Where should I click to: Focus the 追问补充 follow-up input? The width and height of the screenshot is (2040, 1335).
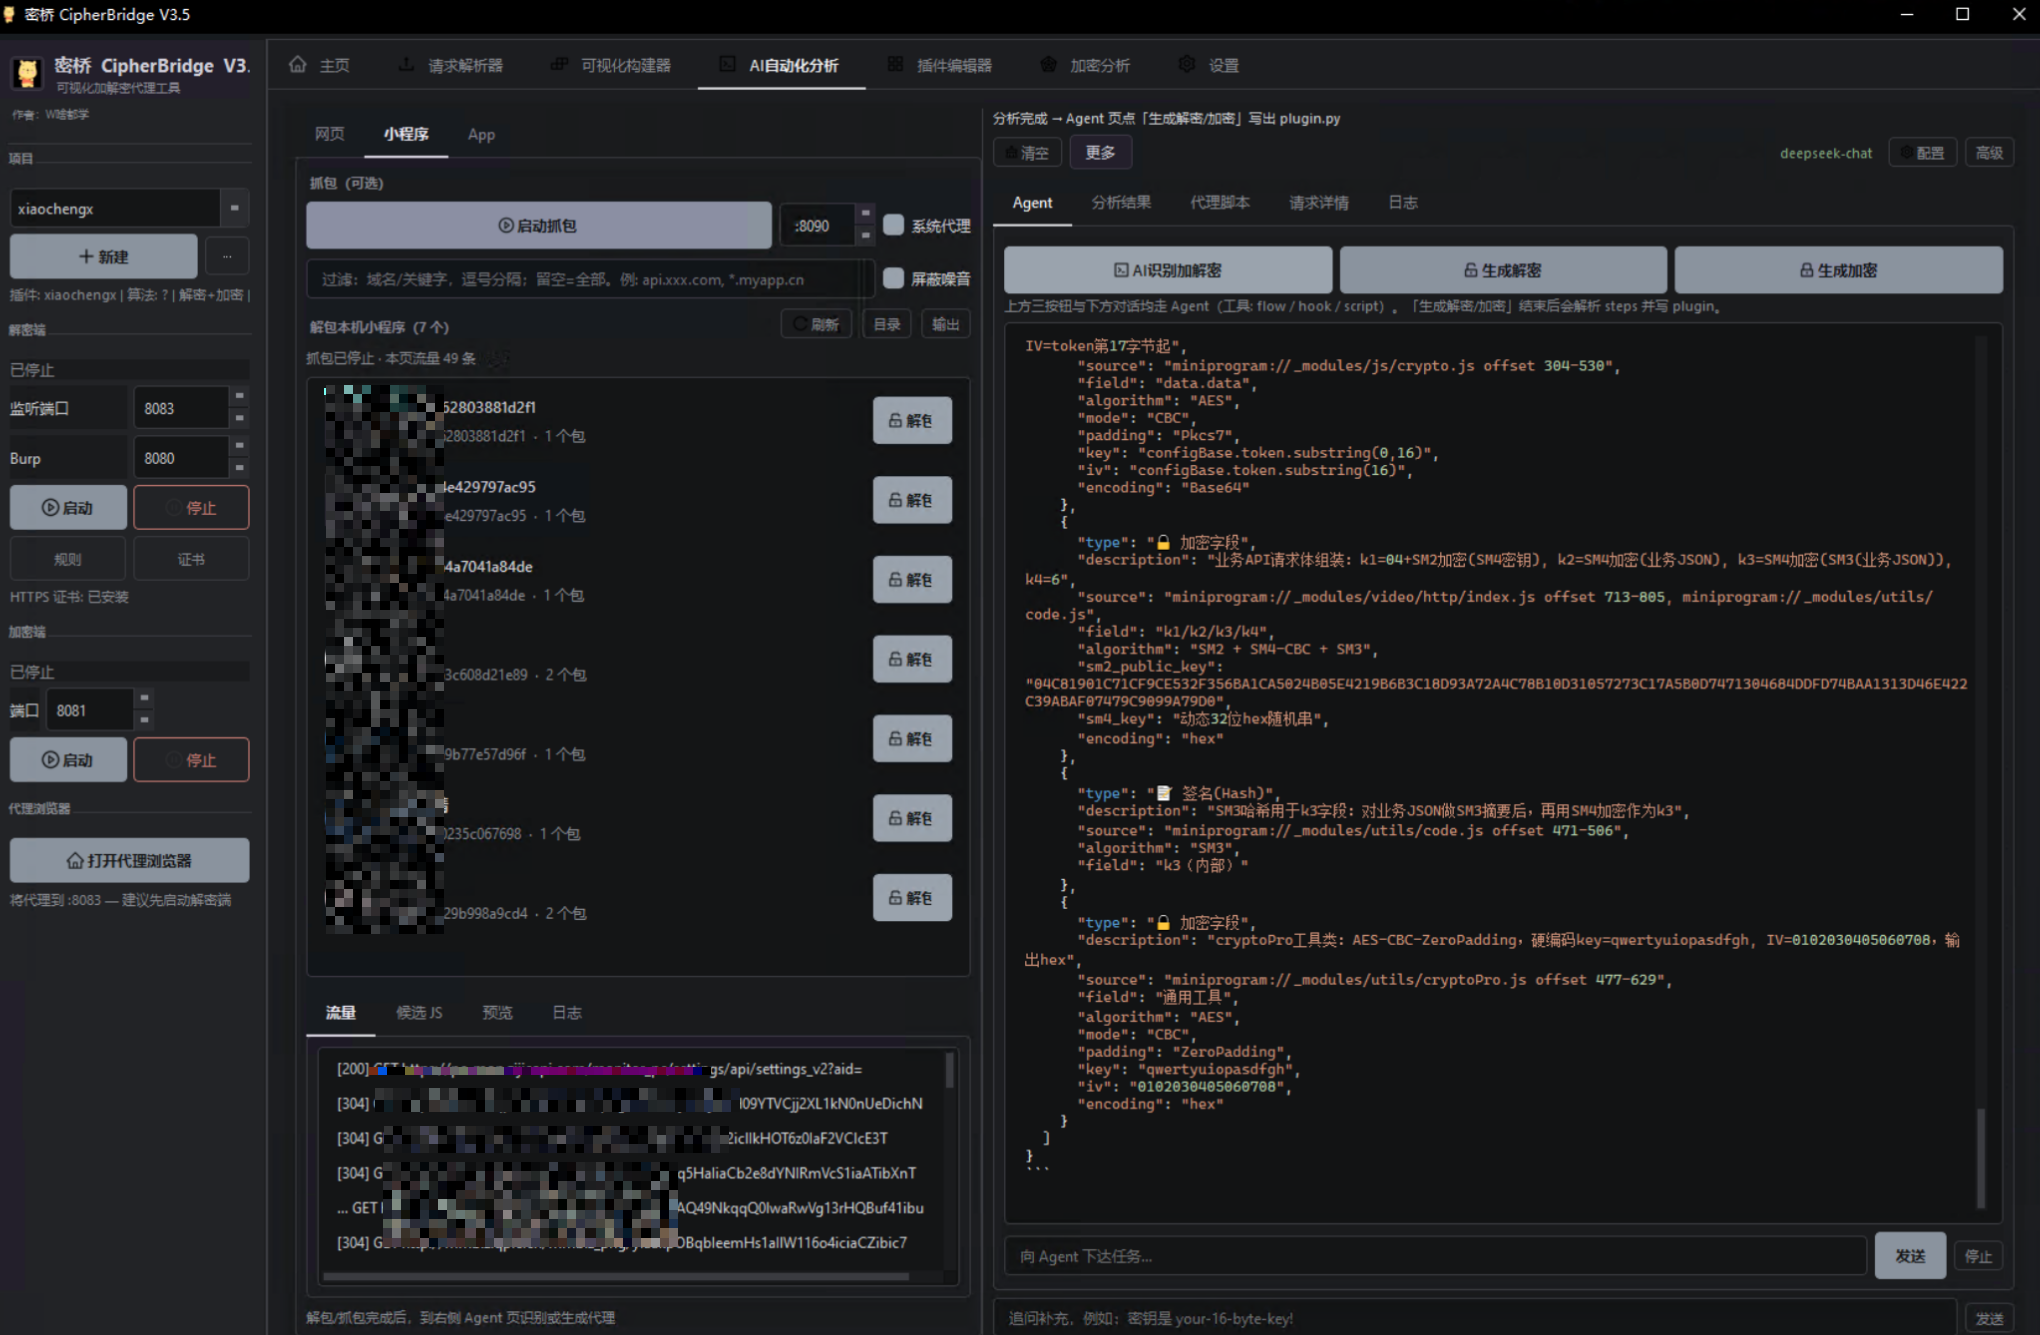pyautogui.click(x=1475, y=1318)
